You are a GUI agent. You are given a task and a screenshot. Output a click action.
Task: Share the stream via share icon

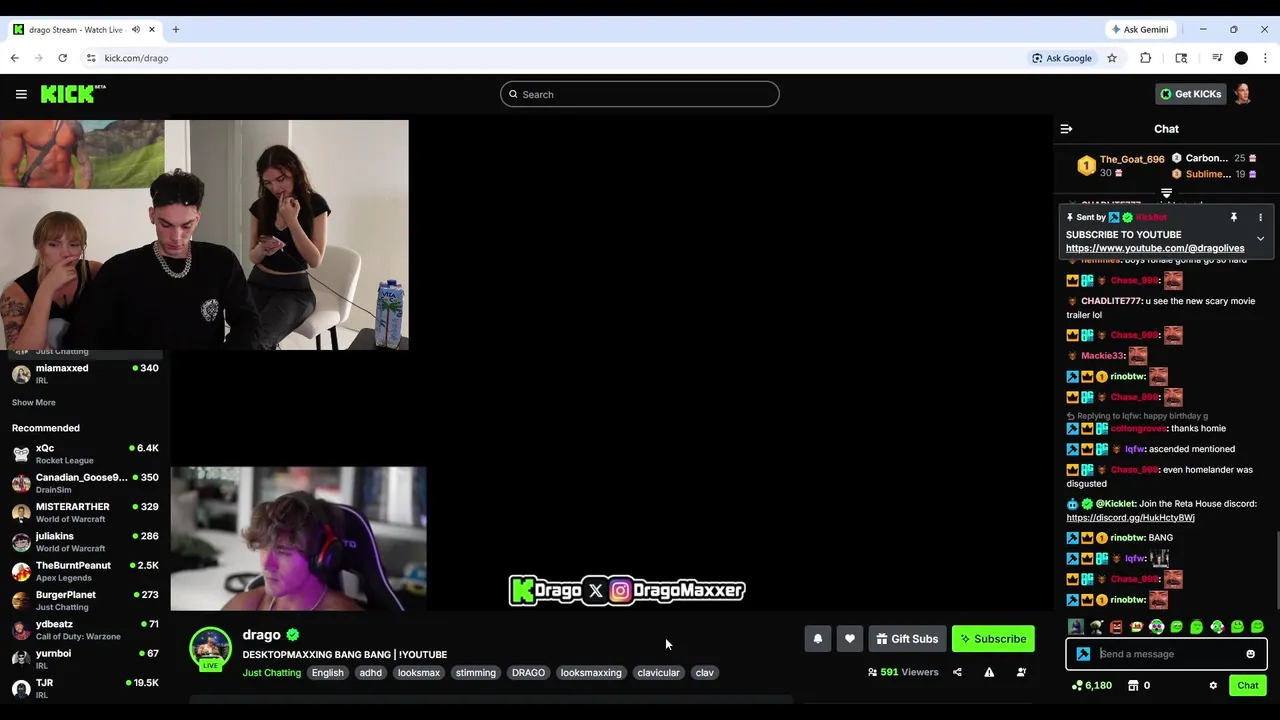(957, 672)
